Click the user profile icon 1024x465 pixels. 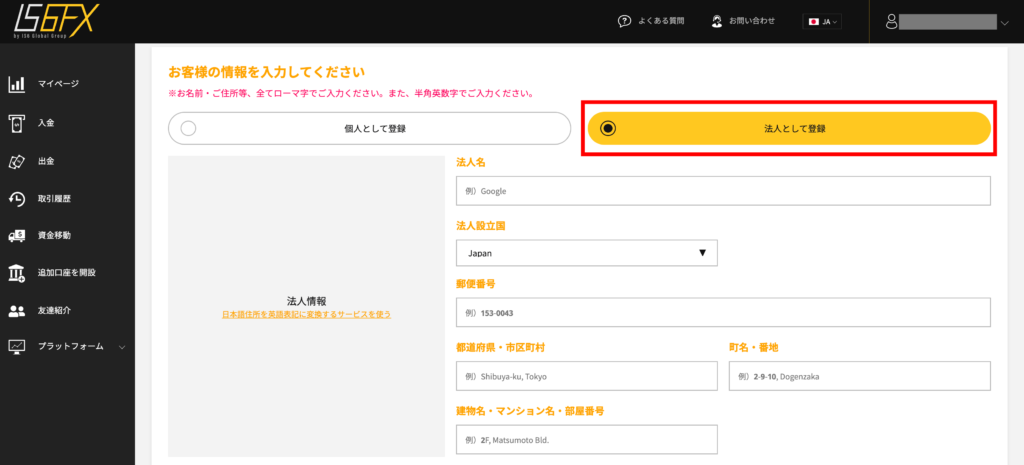point(891,22)
